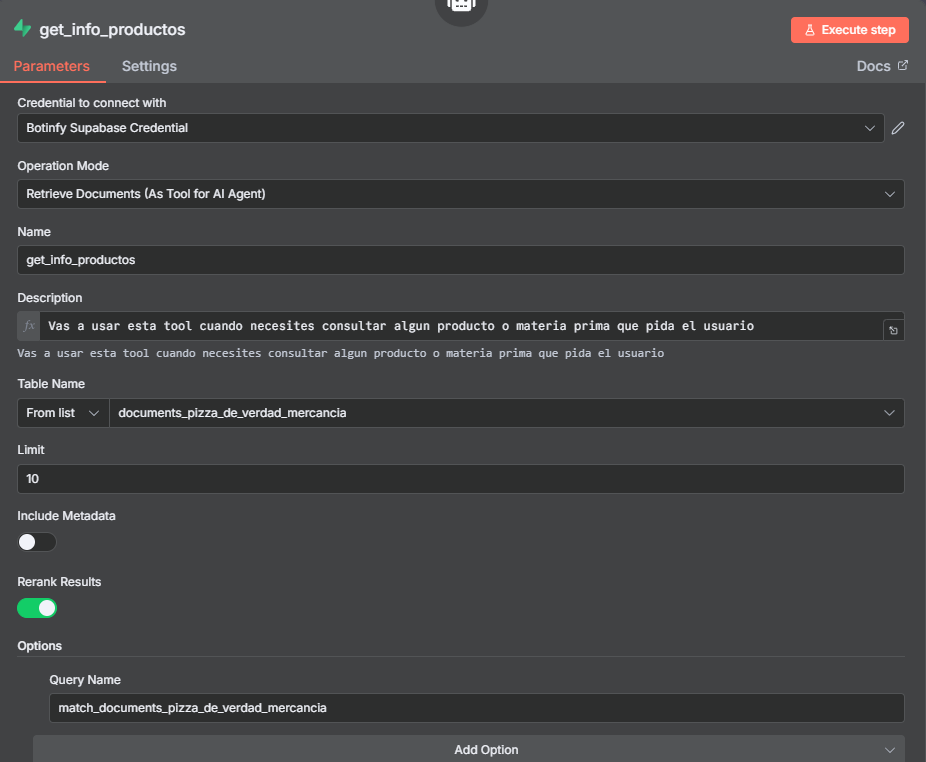Viewport: 926px width, 762px height.
Task: Open the expression editor icon in Description
Action: point(893,330)
